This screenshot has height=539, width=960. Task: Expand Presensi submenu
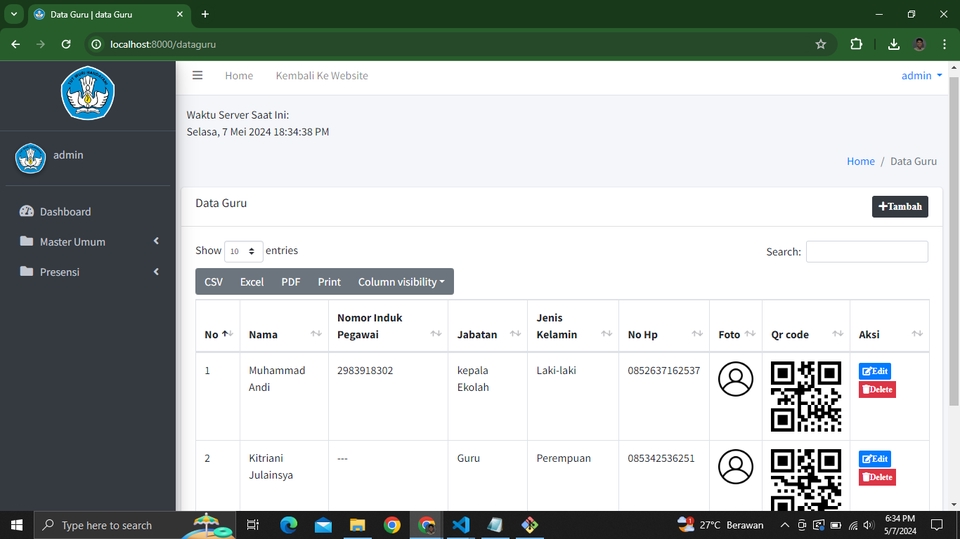(156, 271)
